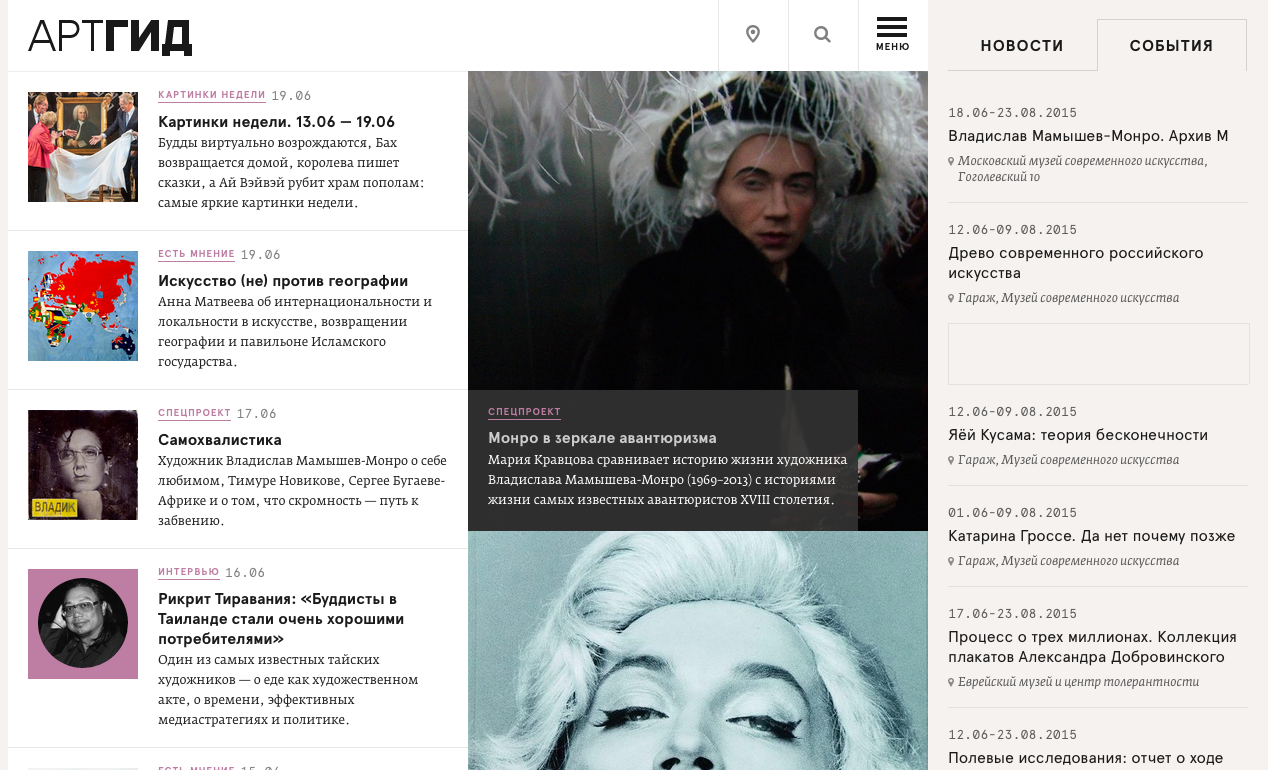
Task: Click the Еврейский музей и центр толерантности venue
Action: (1078, 682)
